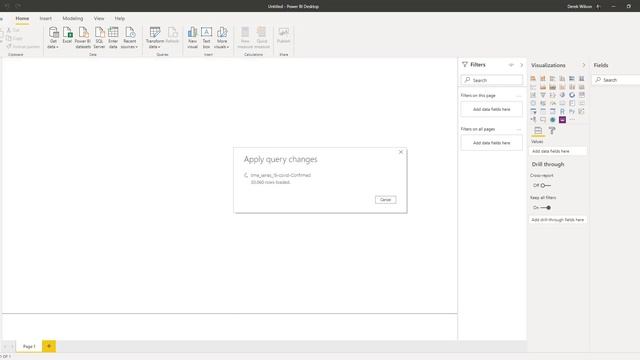Open the Format paint roller tab
The height and width of the screenshot is (360, 640).
tap(552, 131)
